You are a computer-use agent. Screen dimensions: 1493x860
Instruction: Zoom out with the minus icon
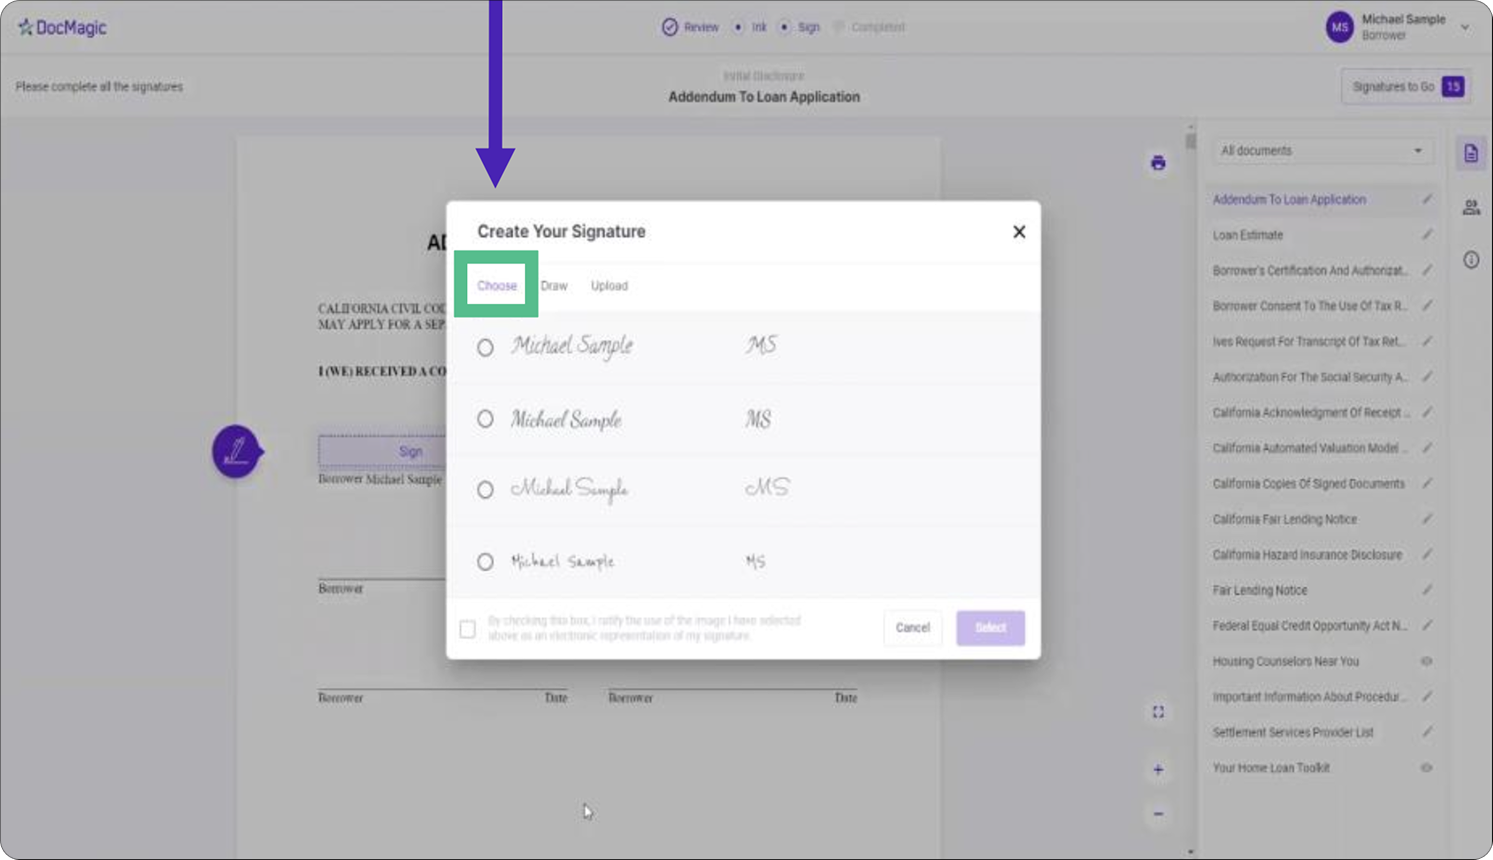coord(1157,814)
